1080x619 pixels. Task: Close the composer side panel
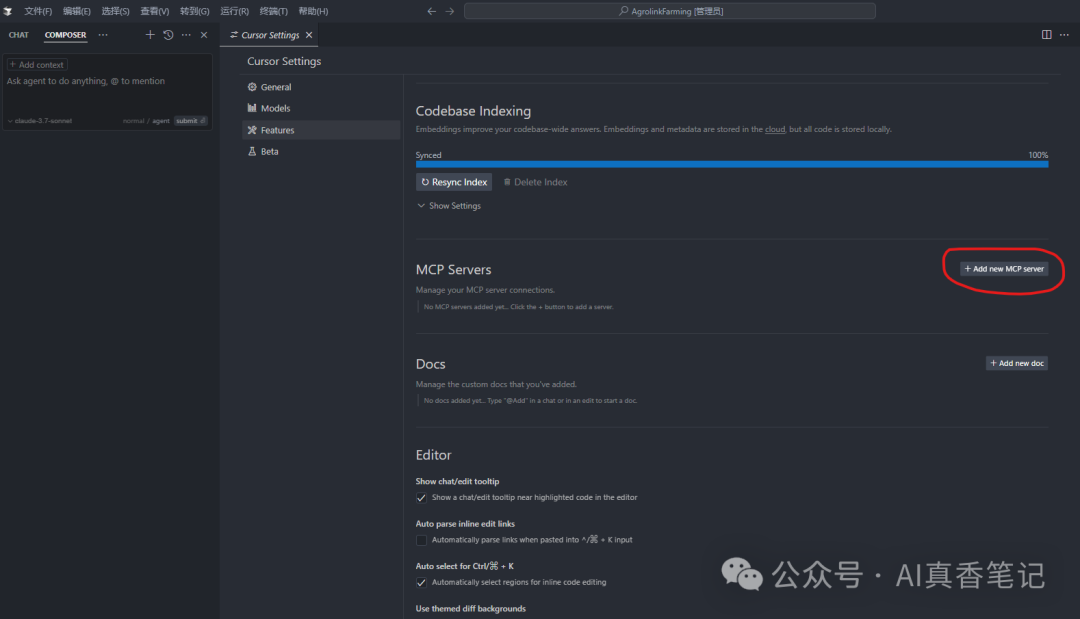[x=204, y=34]
